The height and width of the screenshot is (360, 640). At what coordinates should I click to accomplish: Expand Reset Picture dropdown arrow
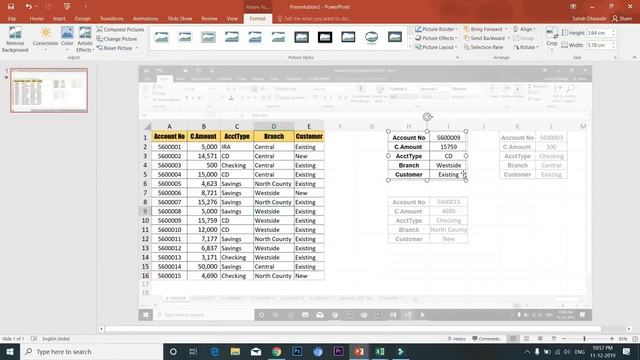pyautogui.click(x=137, y=48)
